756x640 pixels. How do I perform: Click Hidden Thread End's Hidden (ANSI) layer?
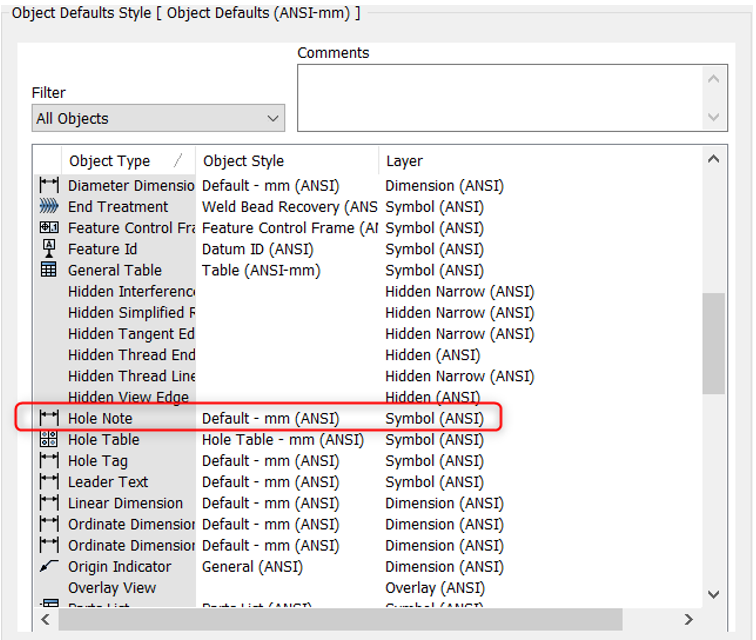[x=432, y=354]
